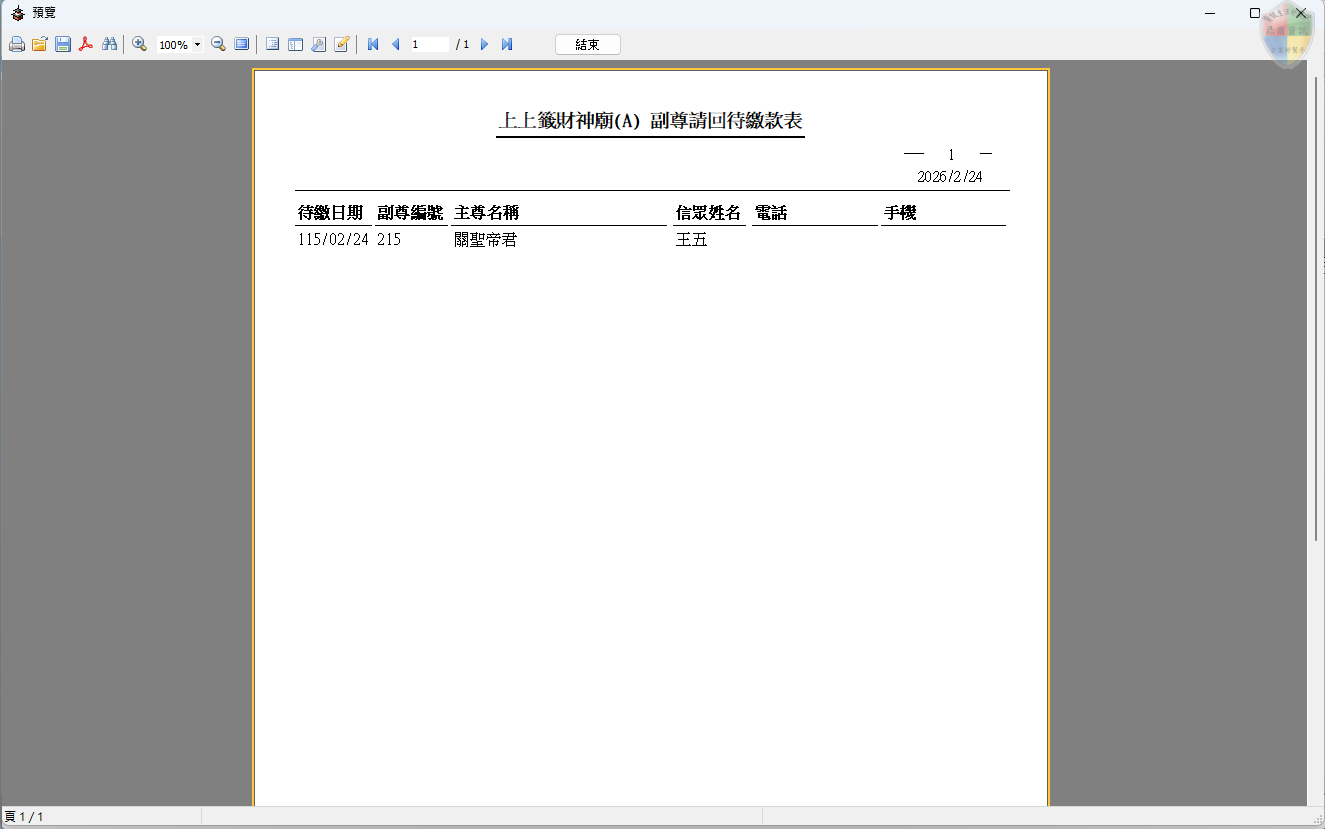Image resolution: width=1325 pixels, height=829 pixels.
Task: Open Find with the binoculars icon
Action: (110, 45)
